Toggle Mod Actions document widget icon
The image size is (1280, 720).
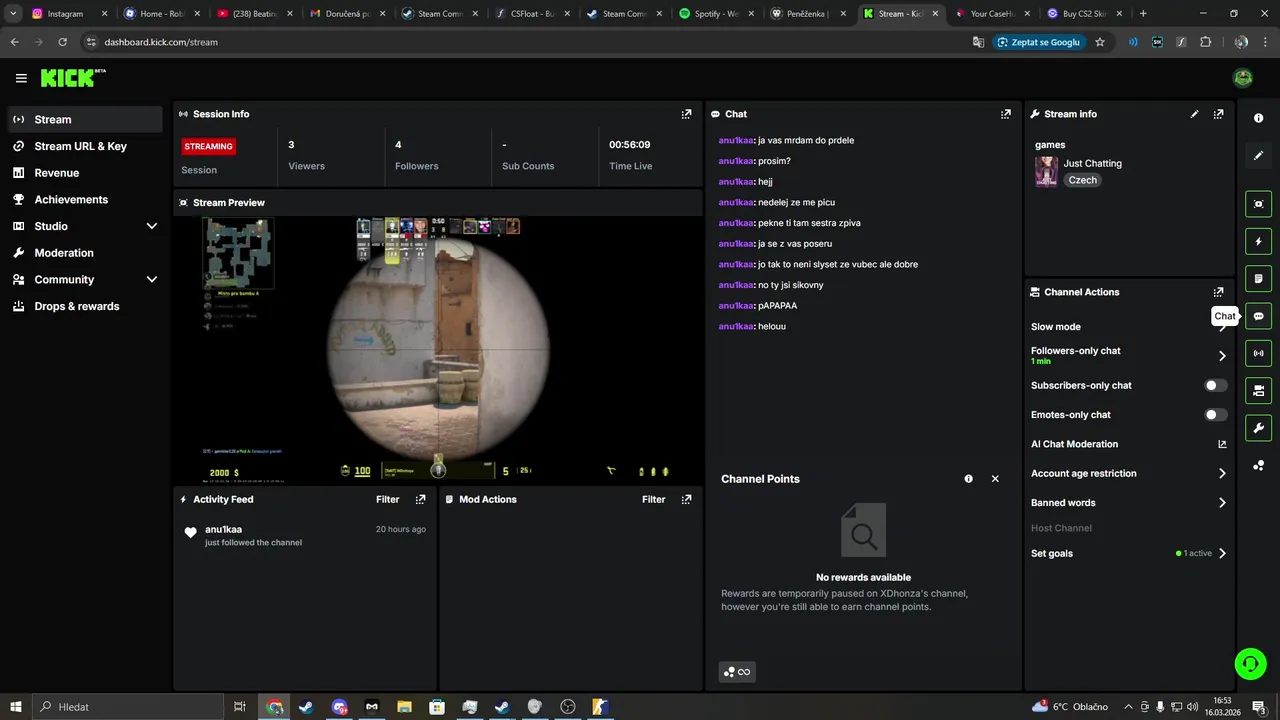click(1258, 278)
